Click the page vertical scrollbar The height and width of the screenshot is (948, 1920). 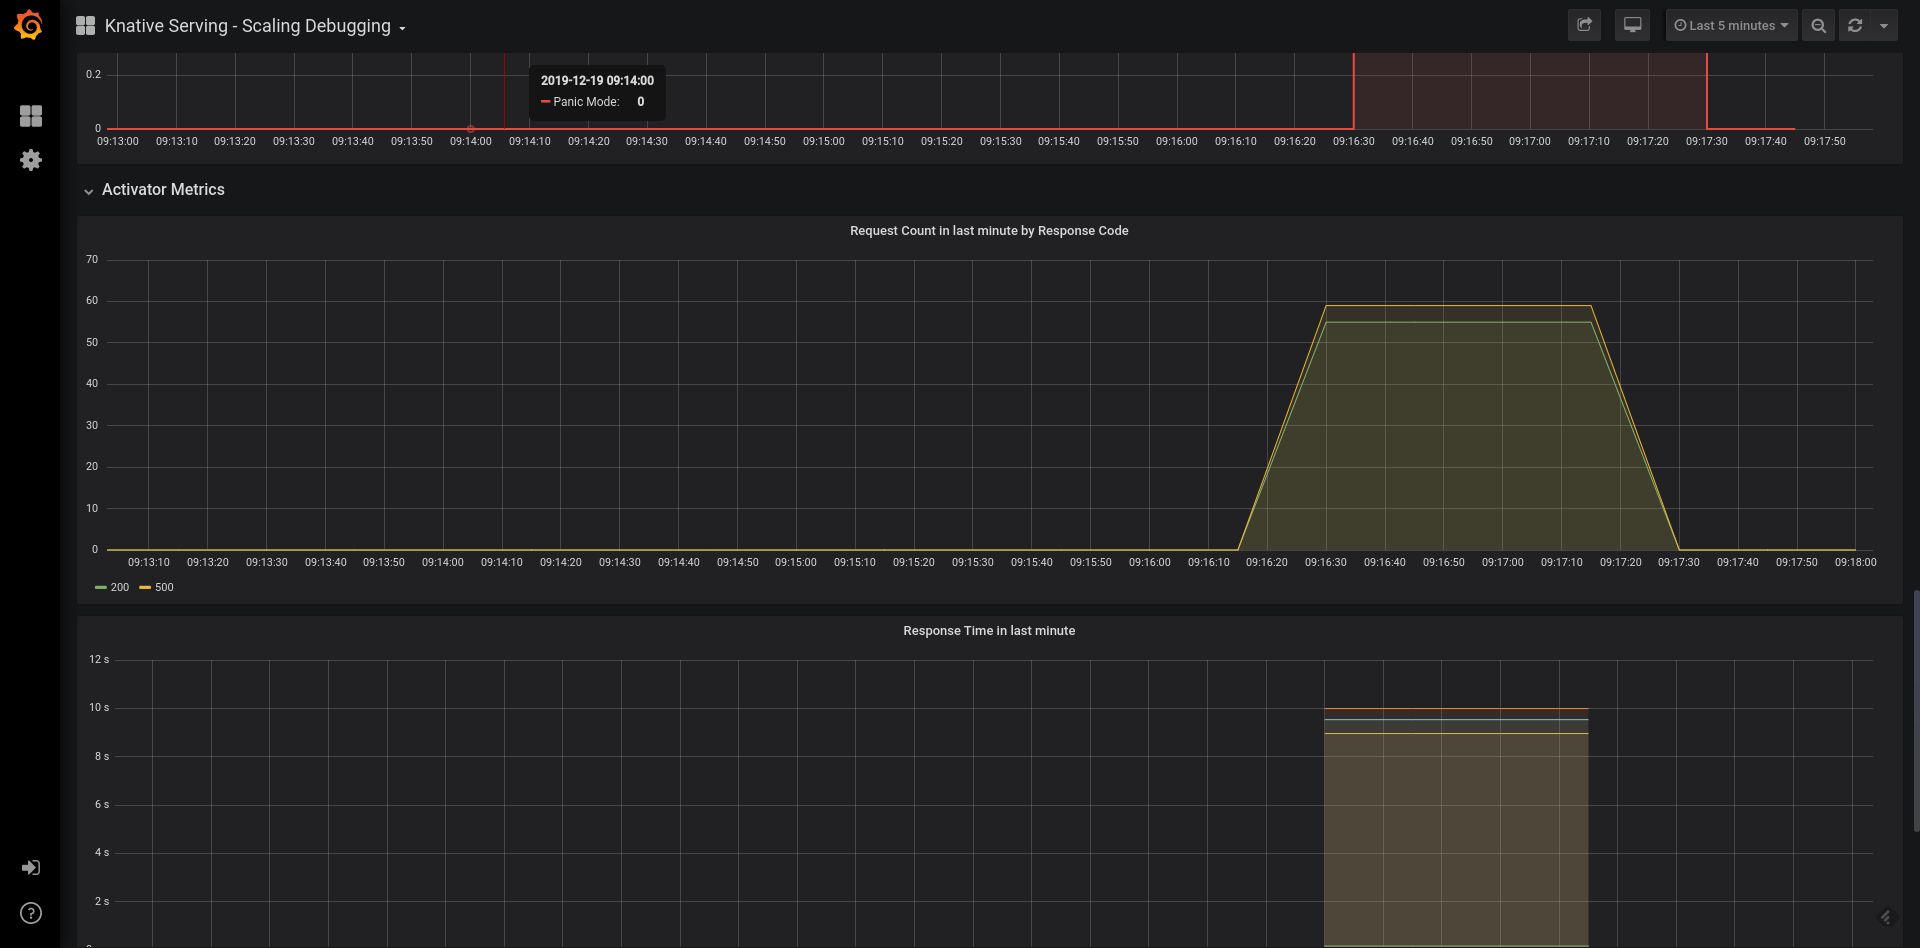point(1916,710)
